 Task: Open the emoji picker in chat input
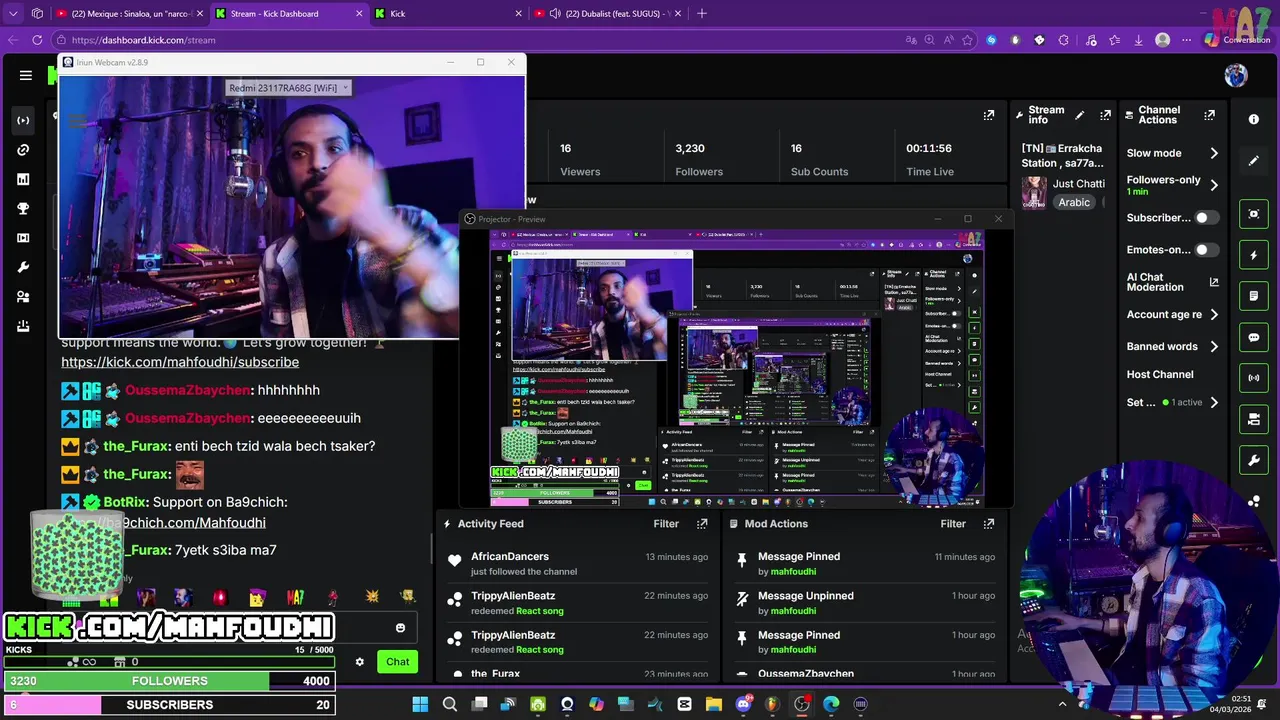click(x=400, y=628)
